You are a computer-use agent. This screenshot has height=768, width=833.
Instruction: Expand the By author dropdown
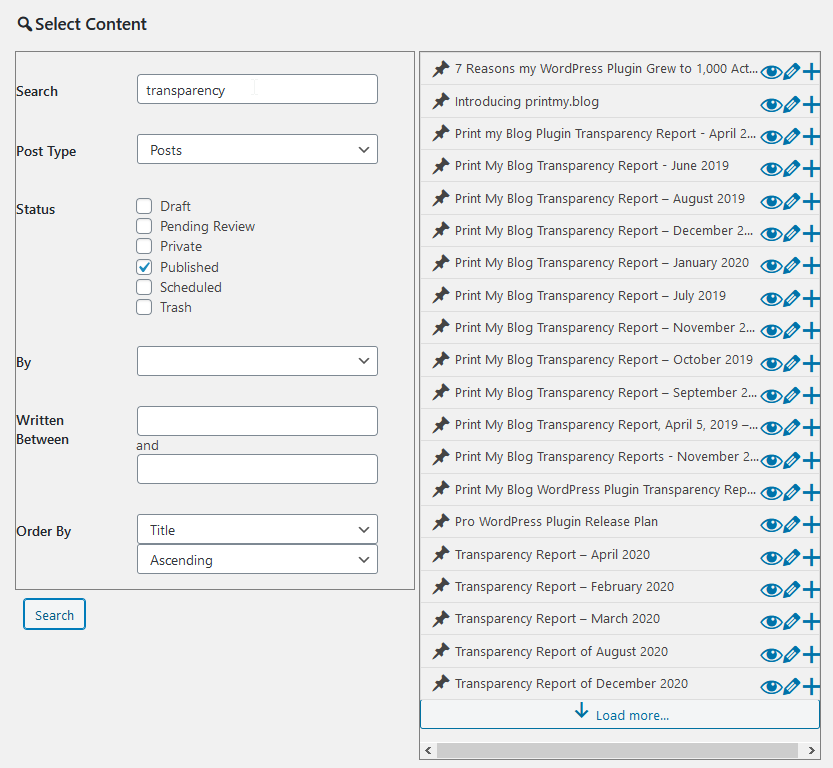(257, 361)
